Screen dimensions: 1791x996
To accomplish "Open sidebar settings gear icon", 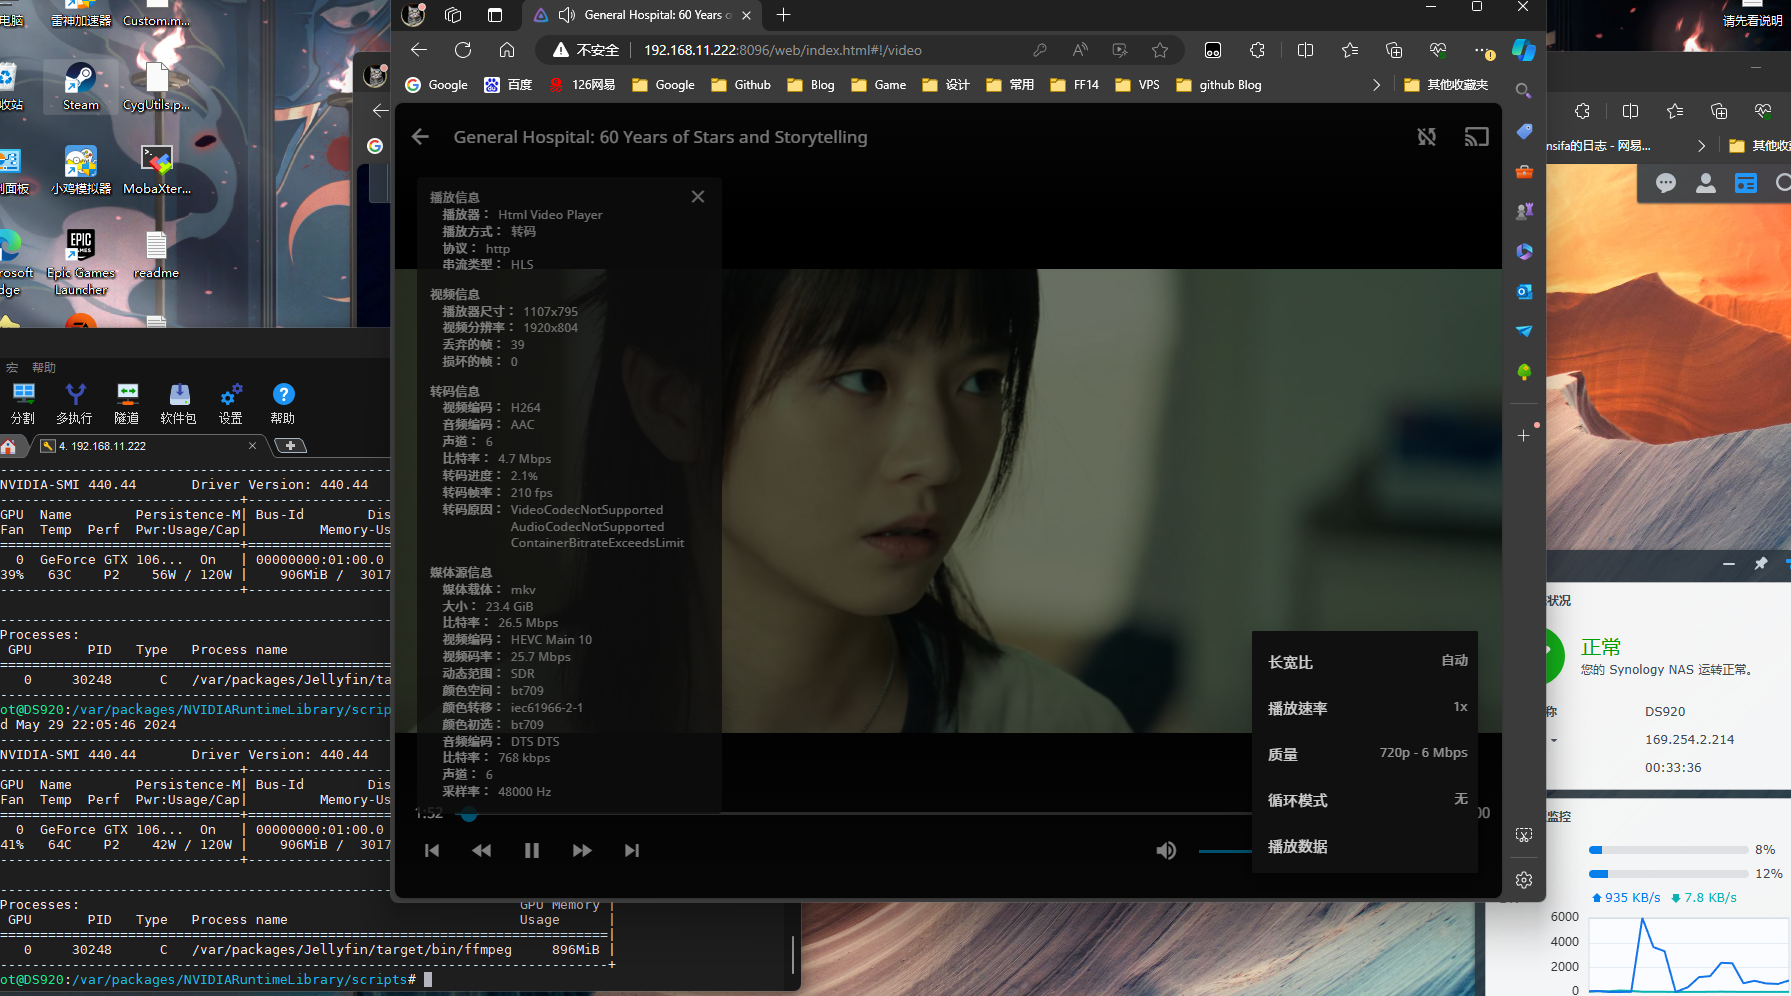I will (x=1524, y=880).
